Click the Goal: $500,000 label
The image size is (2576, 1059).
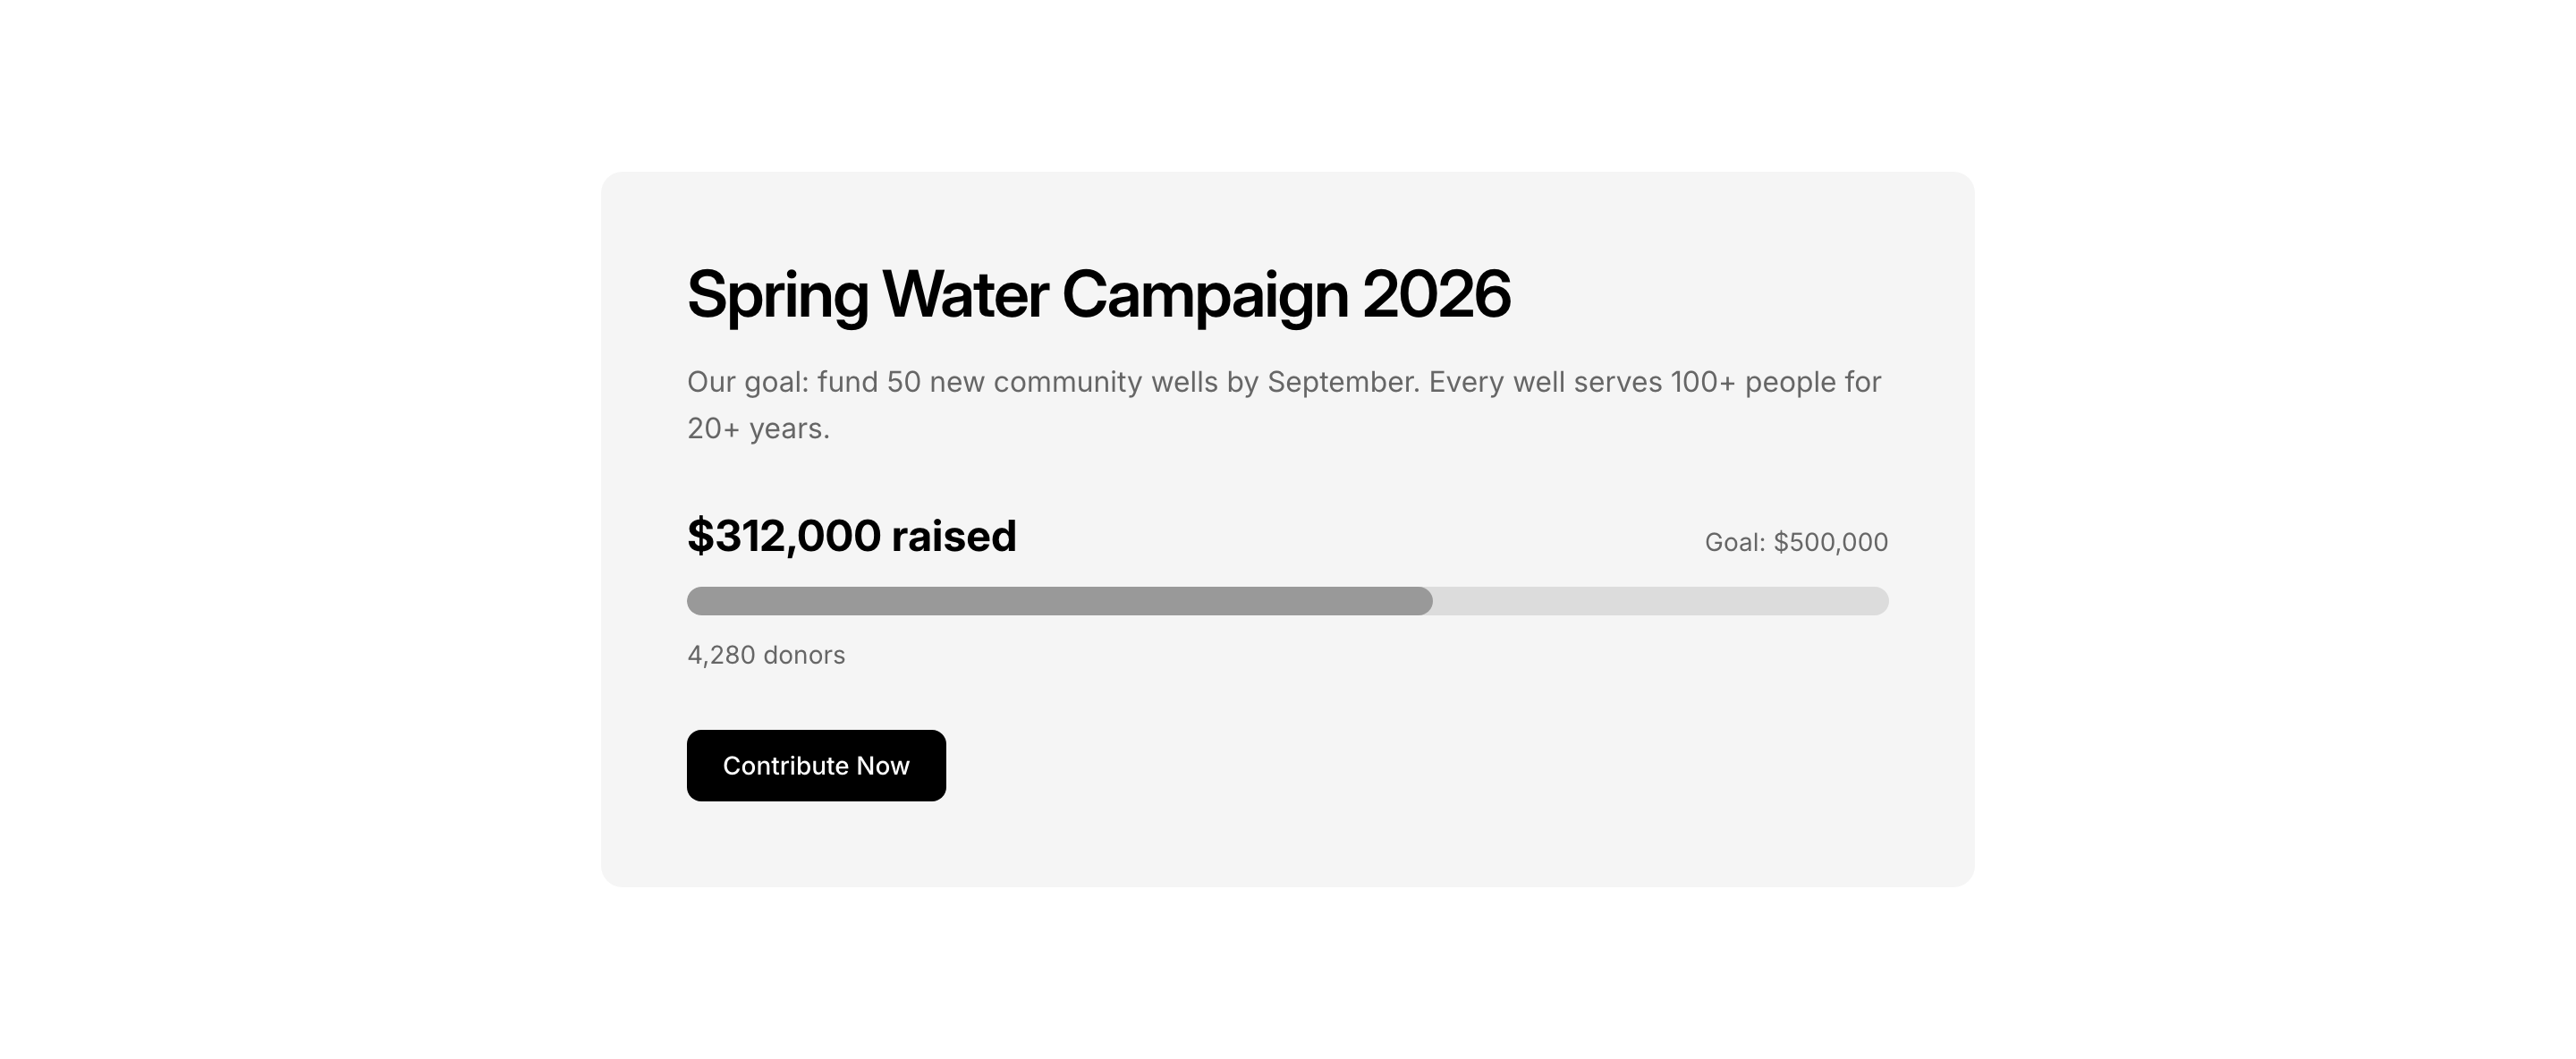point(1796,542)
